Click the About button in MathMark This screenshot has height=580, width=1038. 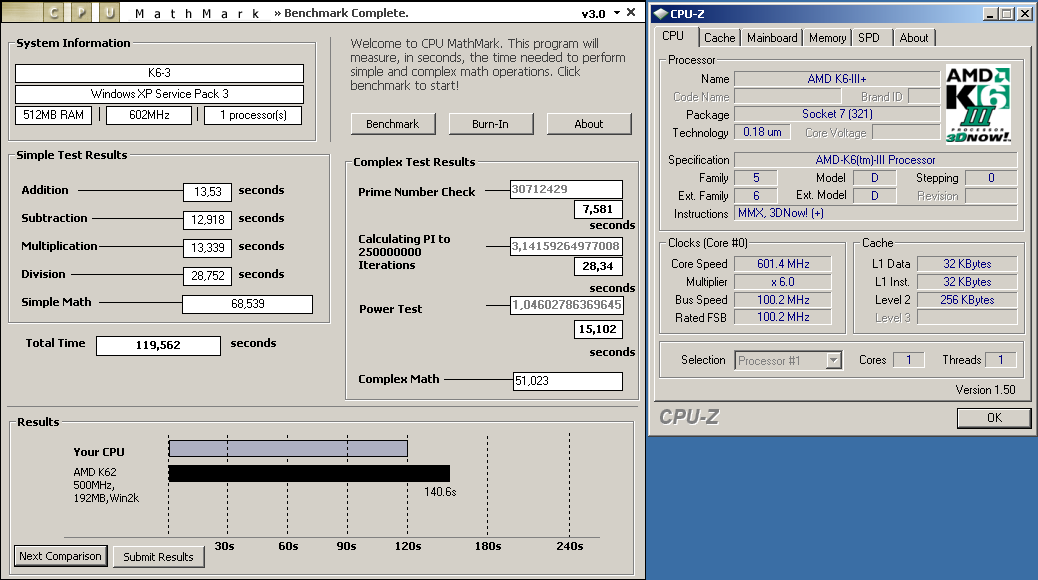(588, 124)
